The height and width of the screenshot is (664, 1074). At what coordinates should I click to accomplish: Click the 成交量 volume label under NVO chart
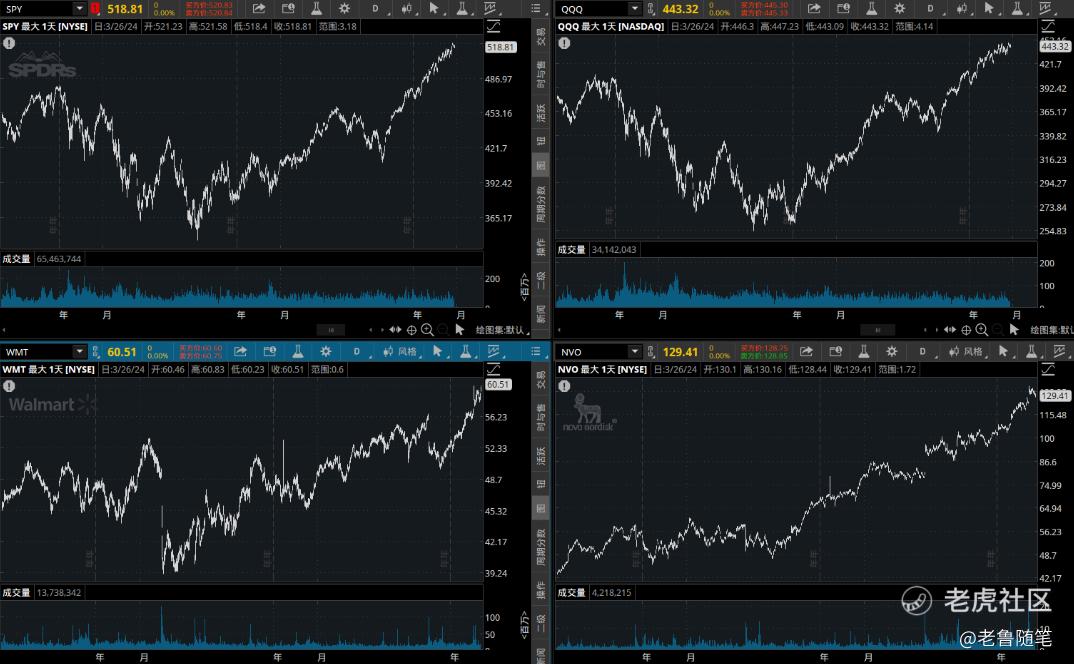pyautogui.click(x=571, y=593)
